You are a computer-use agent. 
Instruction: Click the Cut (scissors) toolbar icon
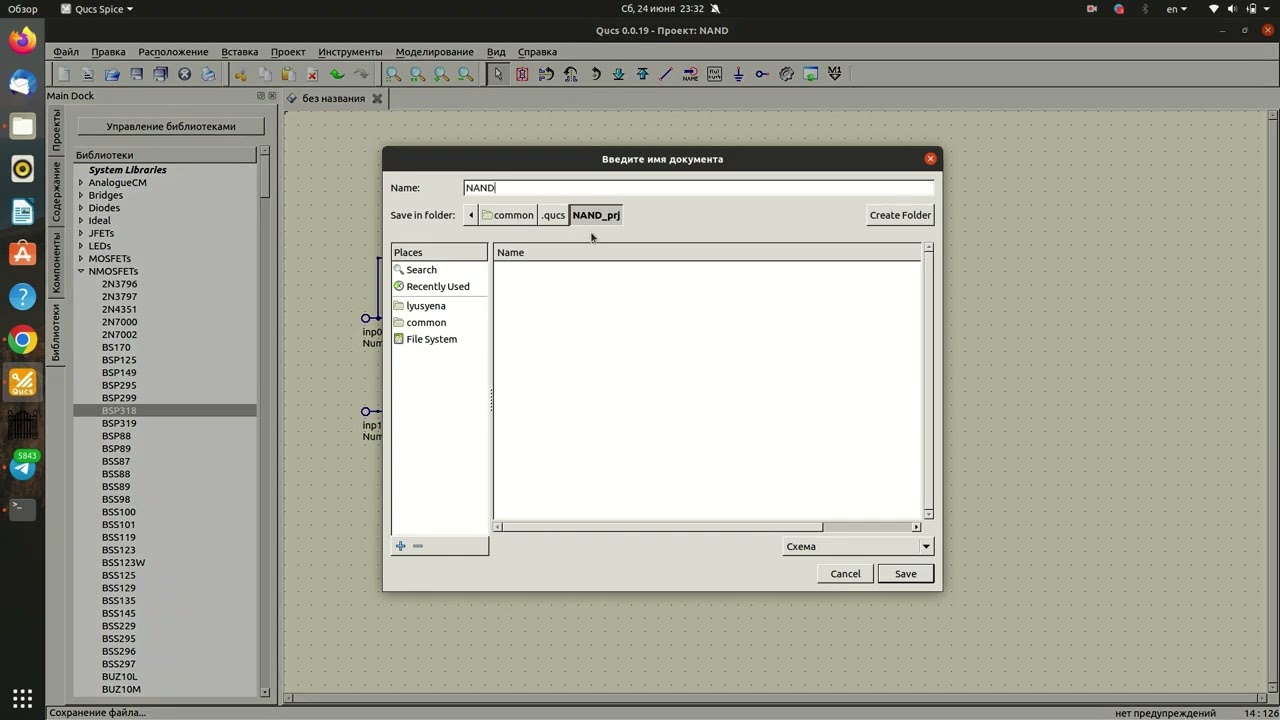click(241, 74)
